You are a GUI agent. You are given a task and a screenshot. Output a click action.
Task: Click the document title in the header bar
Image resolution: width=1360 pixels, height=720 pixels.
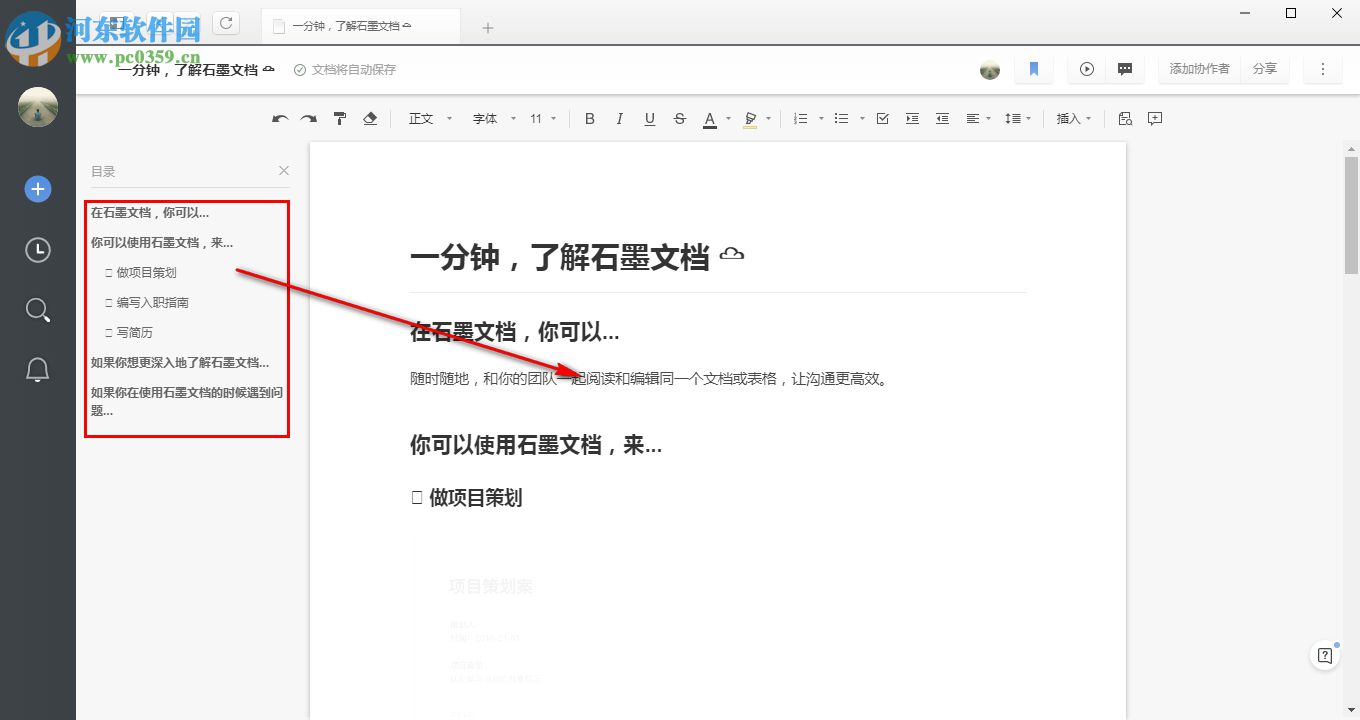coord(196,70)
